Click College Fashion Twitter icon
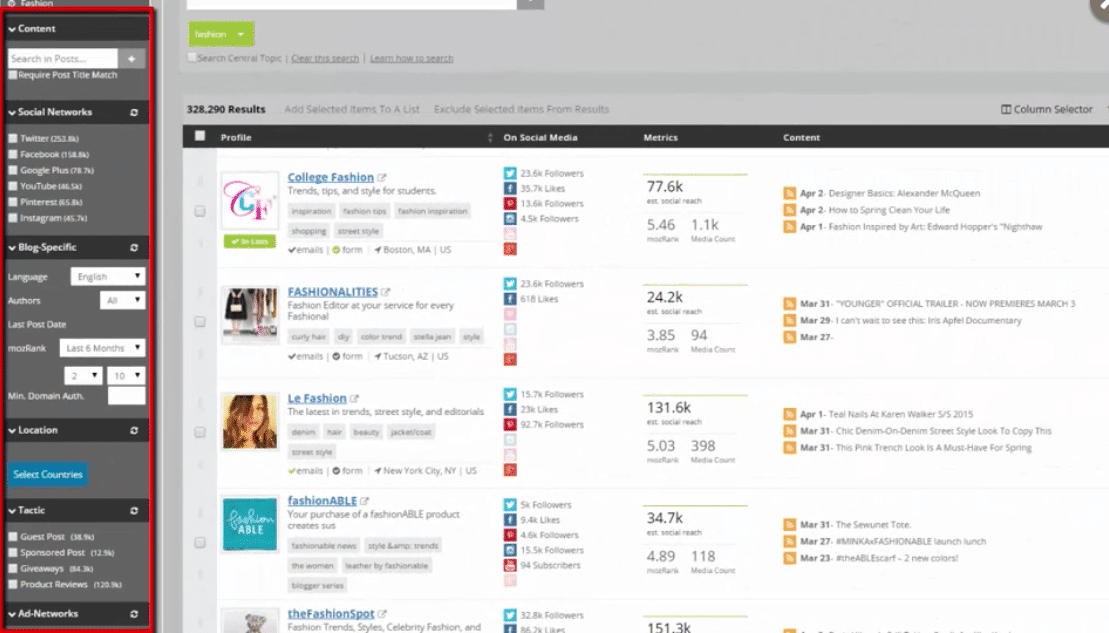This screenshot has height=633, width=1109. click(510, 173)
